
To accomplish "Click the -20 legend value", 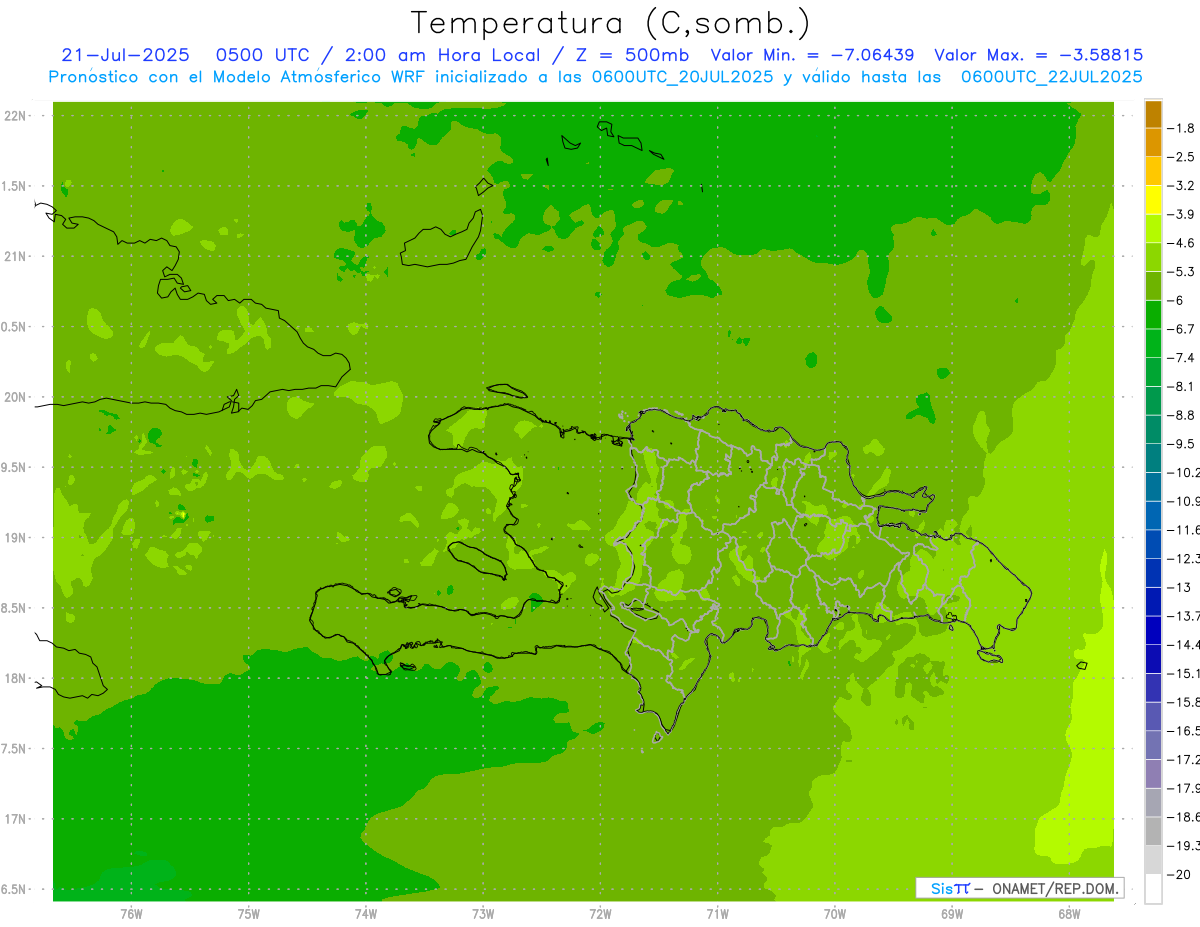I will click(x=1178, y=874).
